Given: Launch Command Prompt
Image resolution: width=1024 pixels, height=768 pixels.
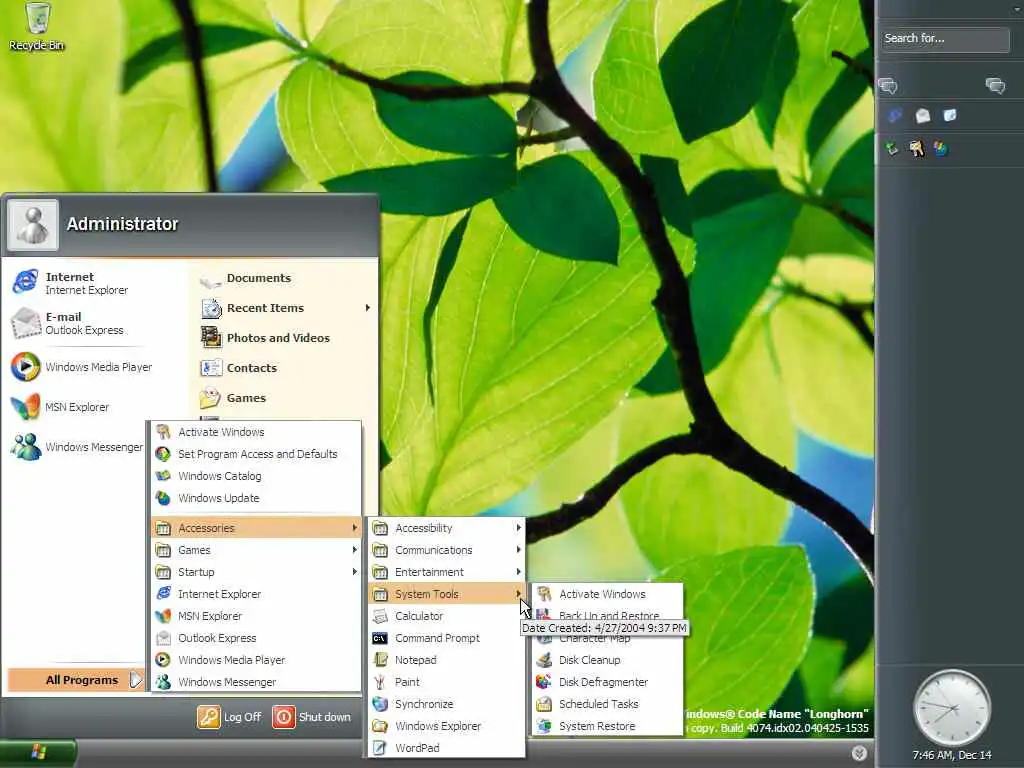Looking at the screenshot, I should (x=447, y=638).
